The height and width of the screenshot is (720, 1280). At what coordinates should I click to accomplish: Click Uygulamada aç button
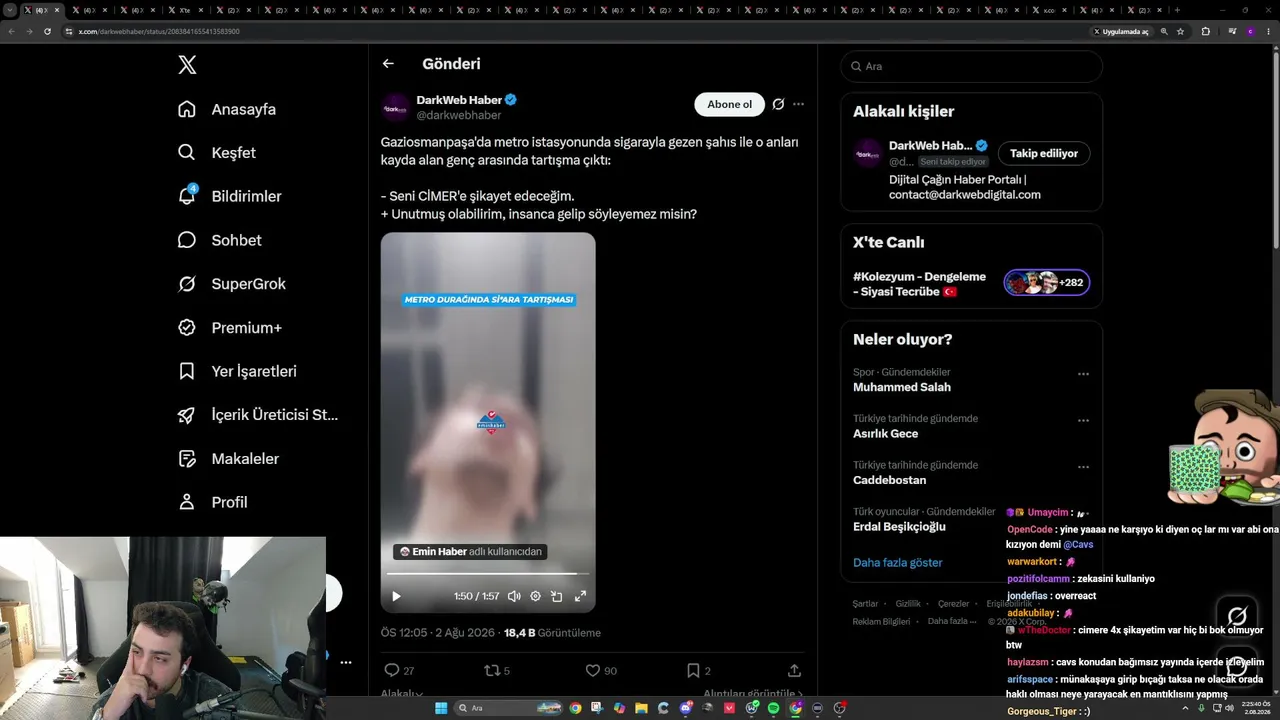[1121, 31]
